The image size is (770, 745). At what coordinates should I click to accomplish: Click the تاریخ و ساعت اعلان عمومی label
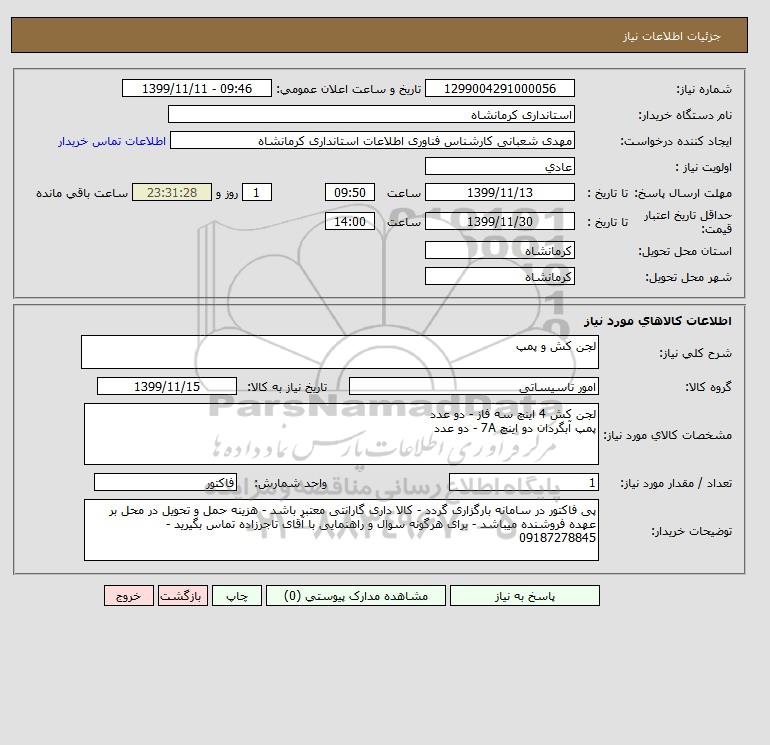pos(349,89)
